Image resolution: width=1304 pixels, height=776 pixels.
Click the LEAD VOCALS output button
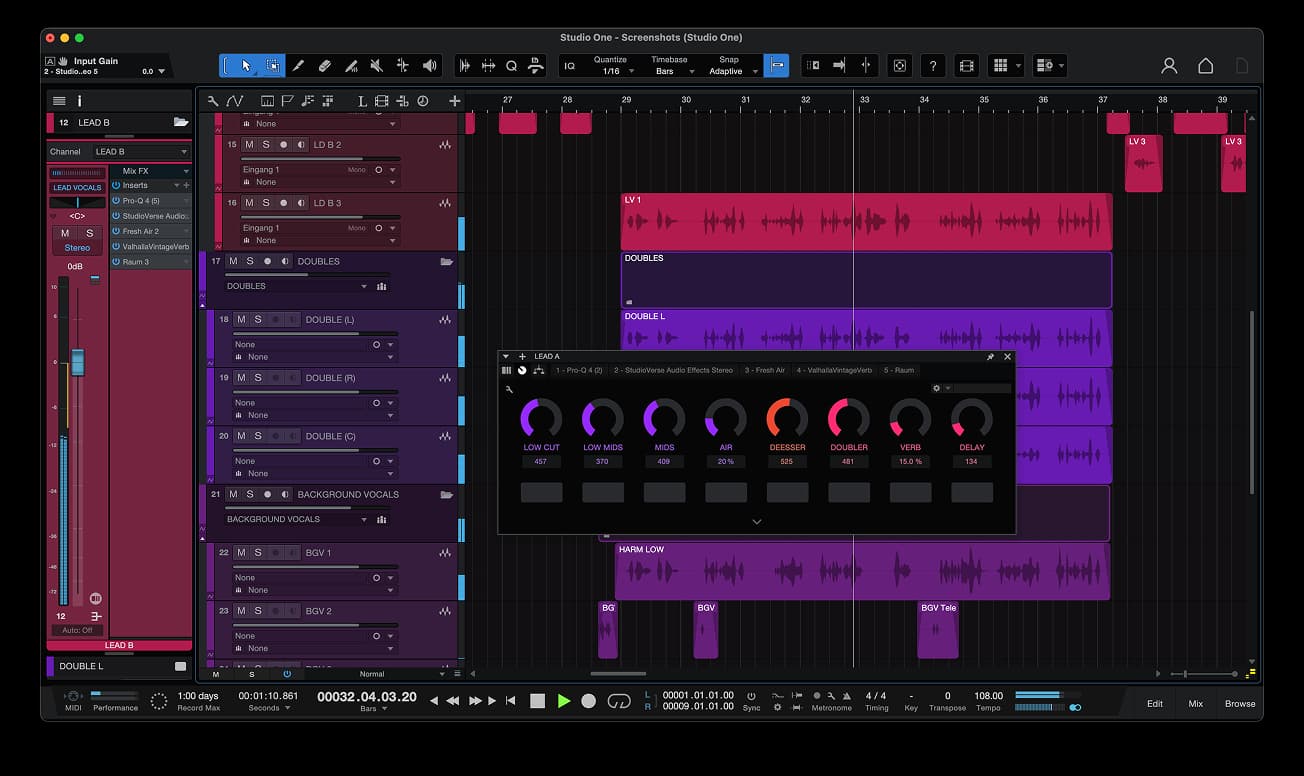(77, 188)
